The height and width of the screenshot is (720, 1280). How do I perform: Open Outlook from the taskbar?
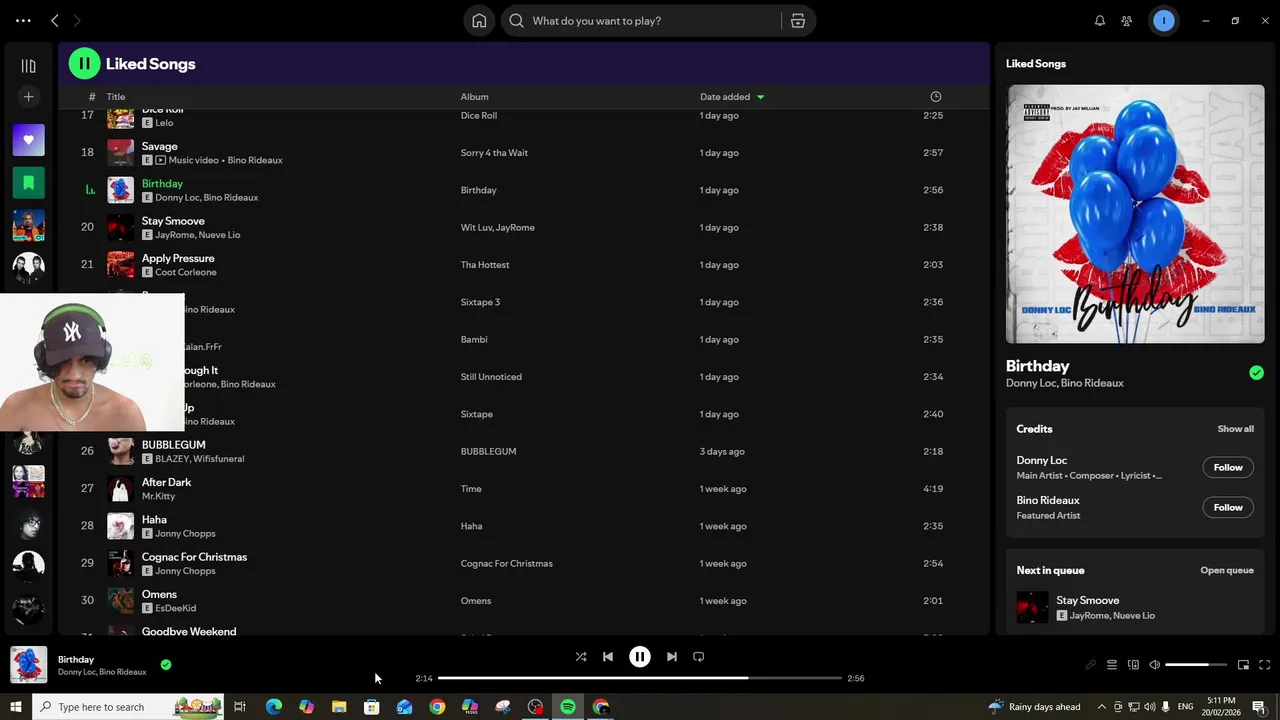[x=404, y=707]
